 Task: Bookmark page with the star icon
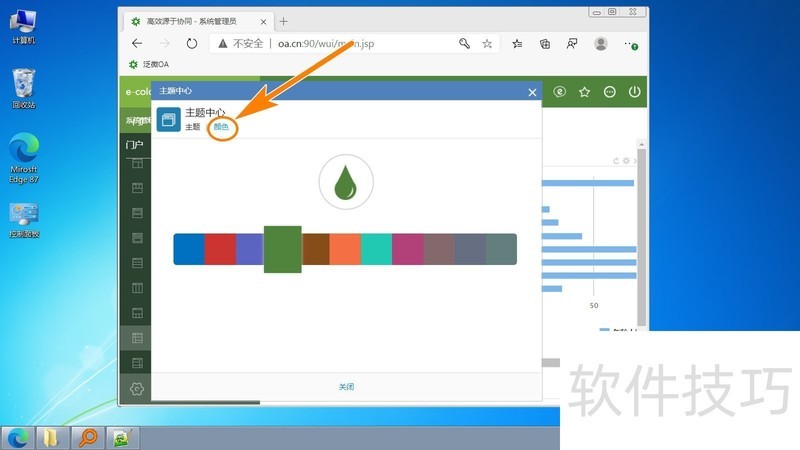[487, 44]
